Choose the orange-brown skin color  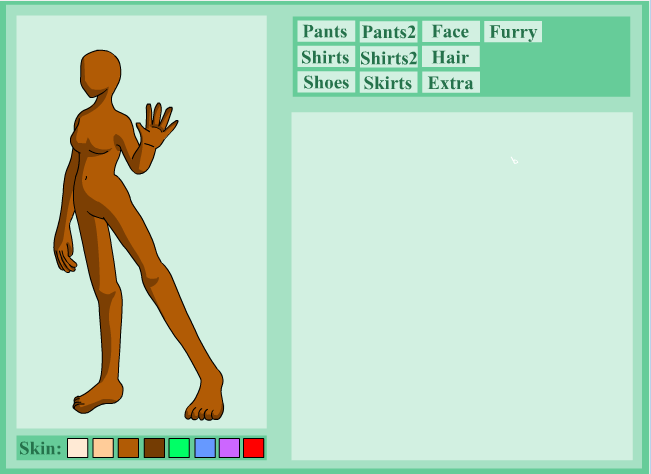[x=128, y=448]
